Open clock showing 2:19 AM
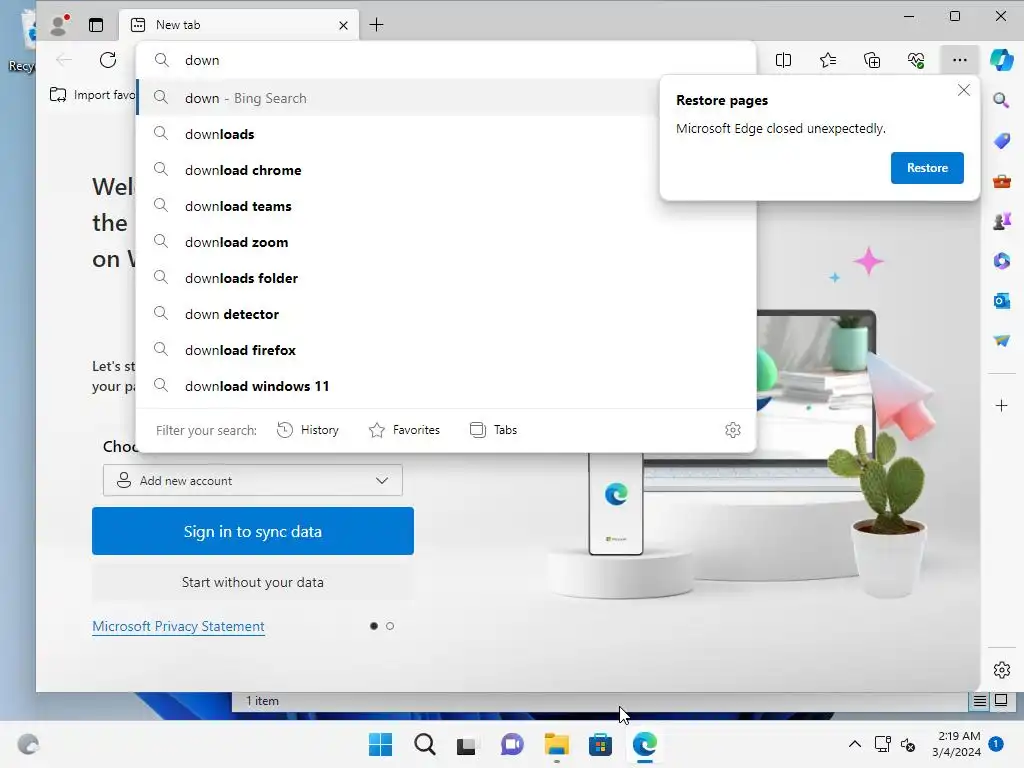 click(x=956, y=744)
